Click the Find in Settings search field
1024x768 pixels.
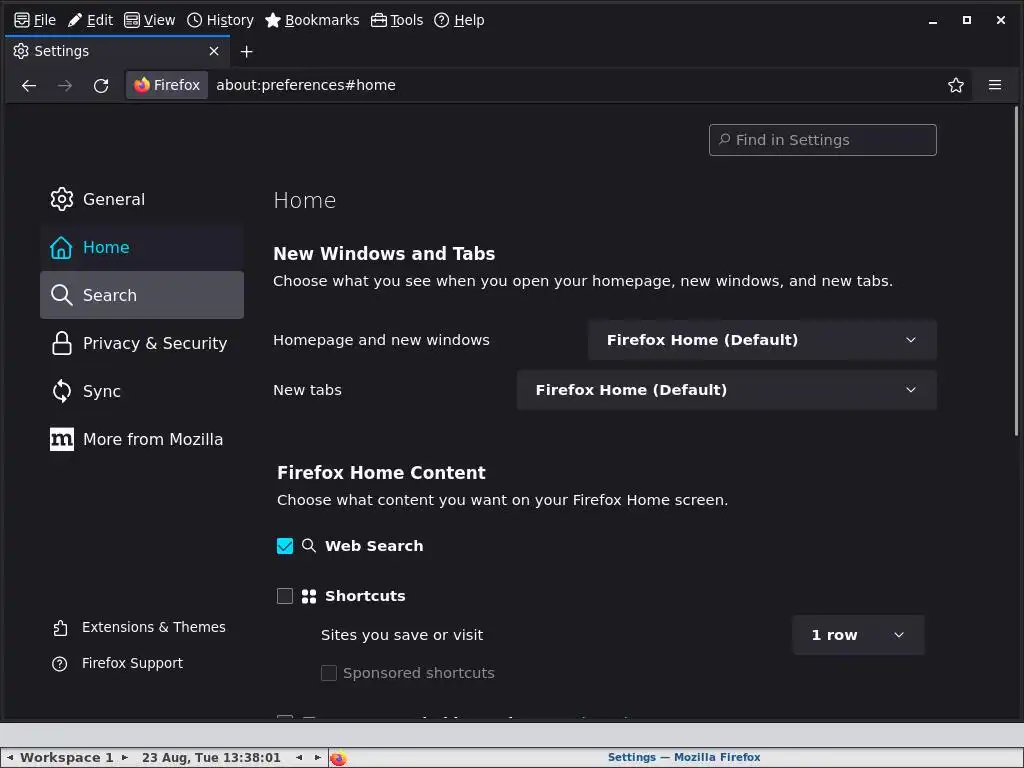pos(822,140)
